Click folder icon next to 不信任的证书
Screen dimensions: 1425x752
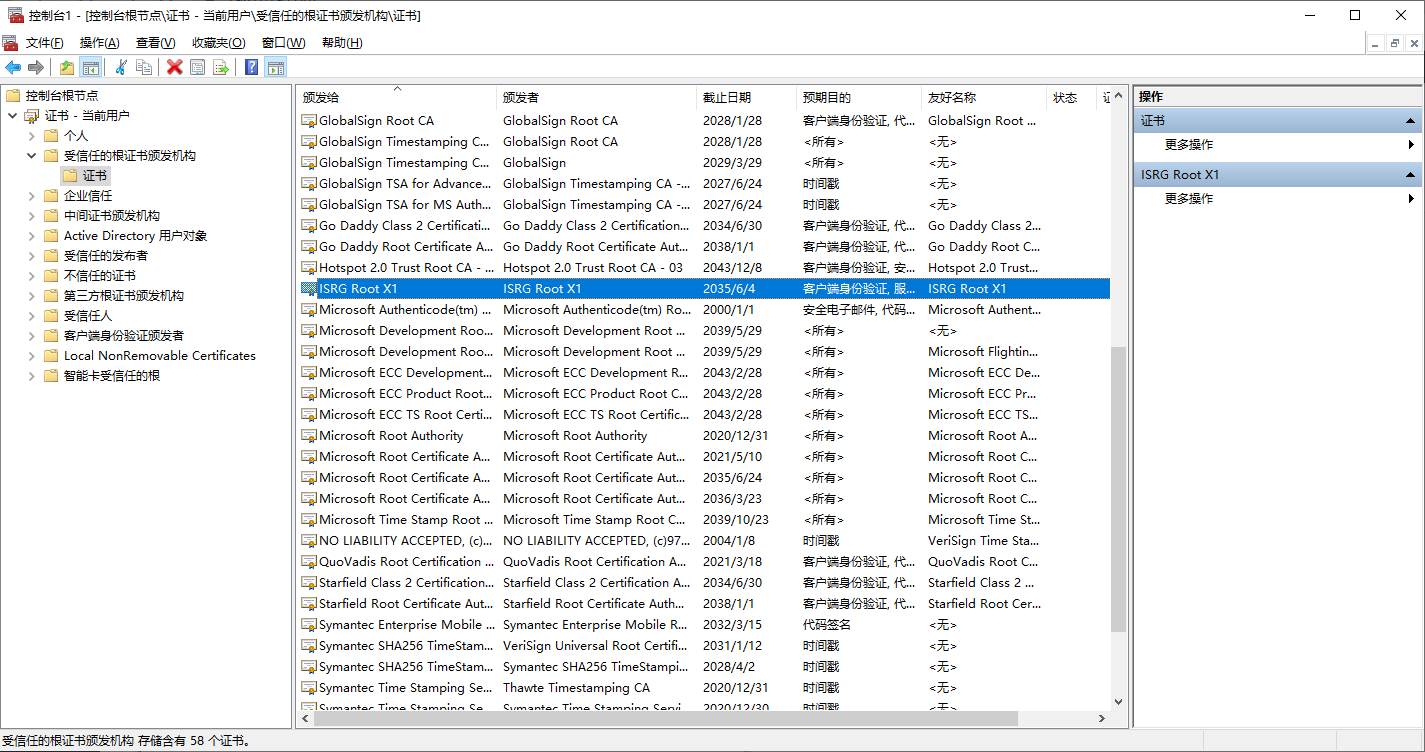coord(51,275)
